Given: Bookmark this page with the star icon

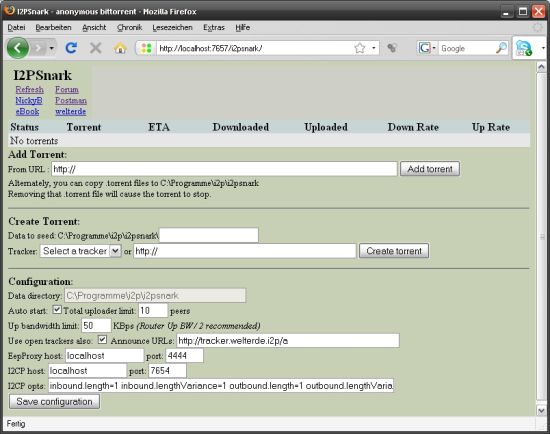Looking at the screenshot, I should click(x=360, y=48).
